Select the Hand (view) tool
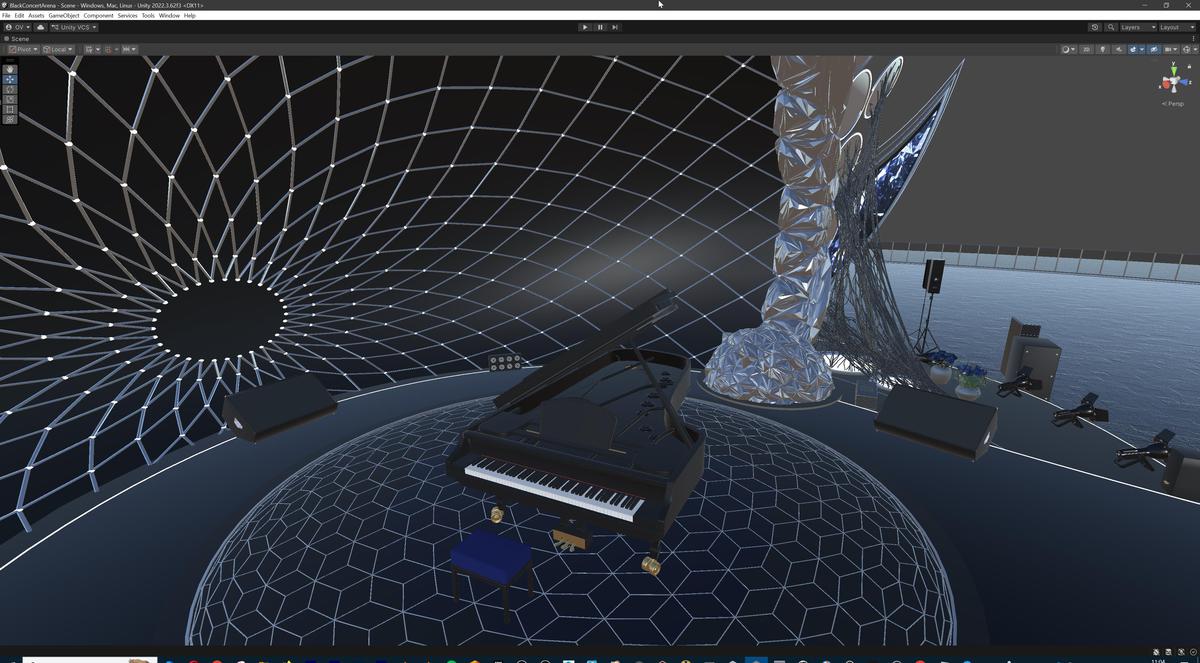 [10, 69]
